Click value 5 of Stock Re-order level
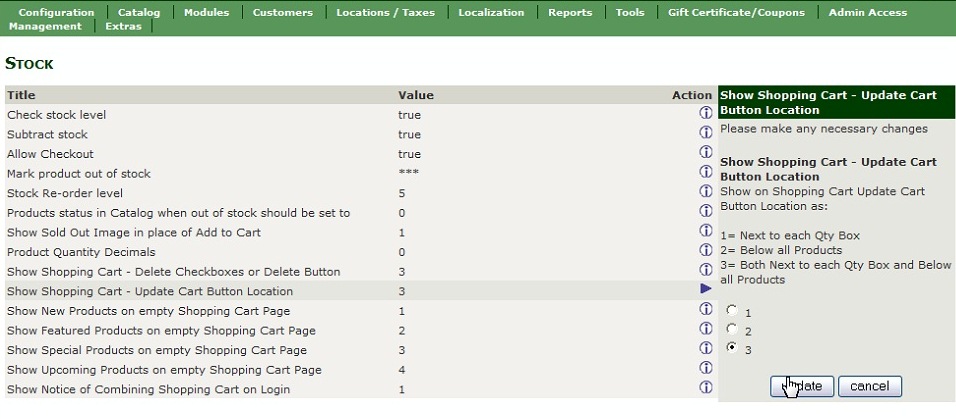This screenshot has width=956, height=419. (x=402, y=193)
